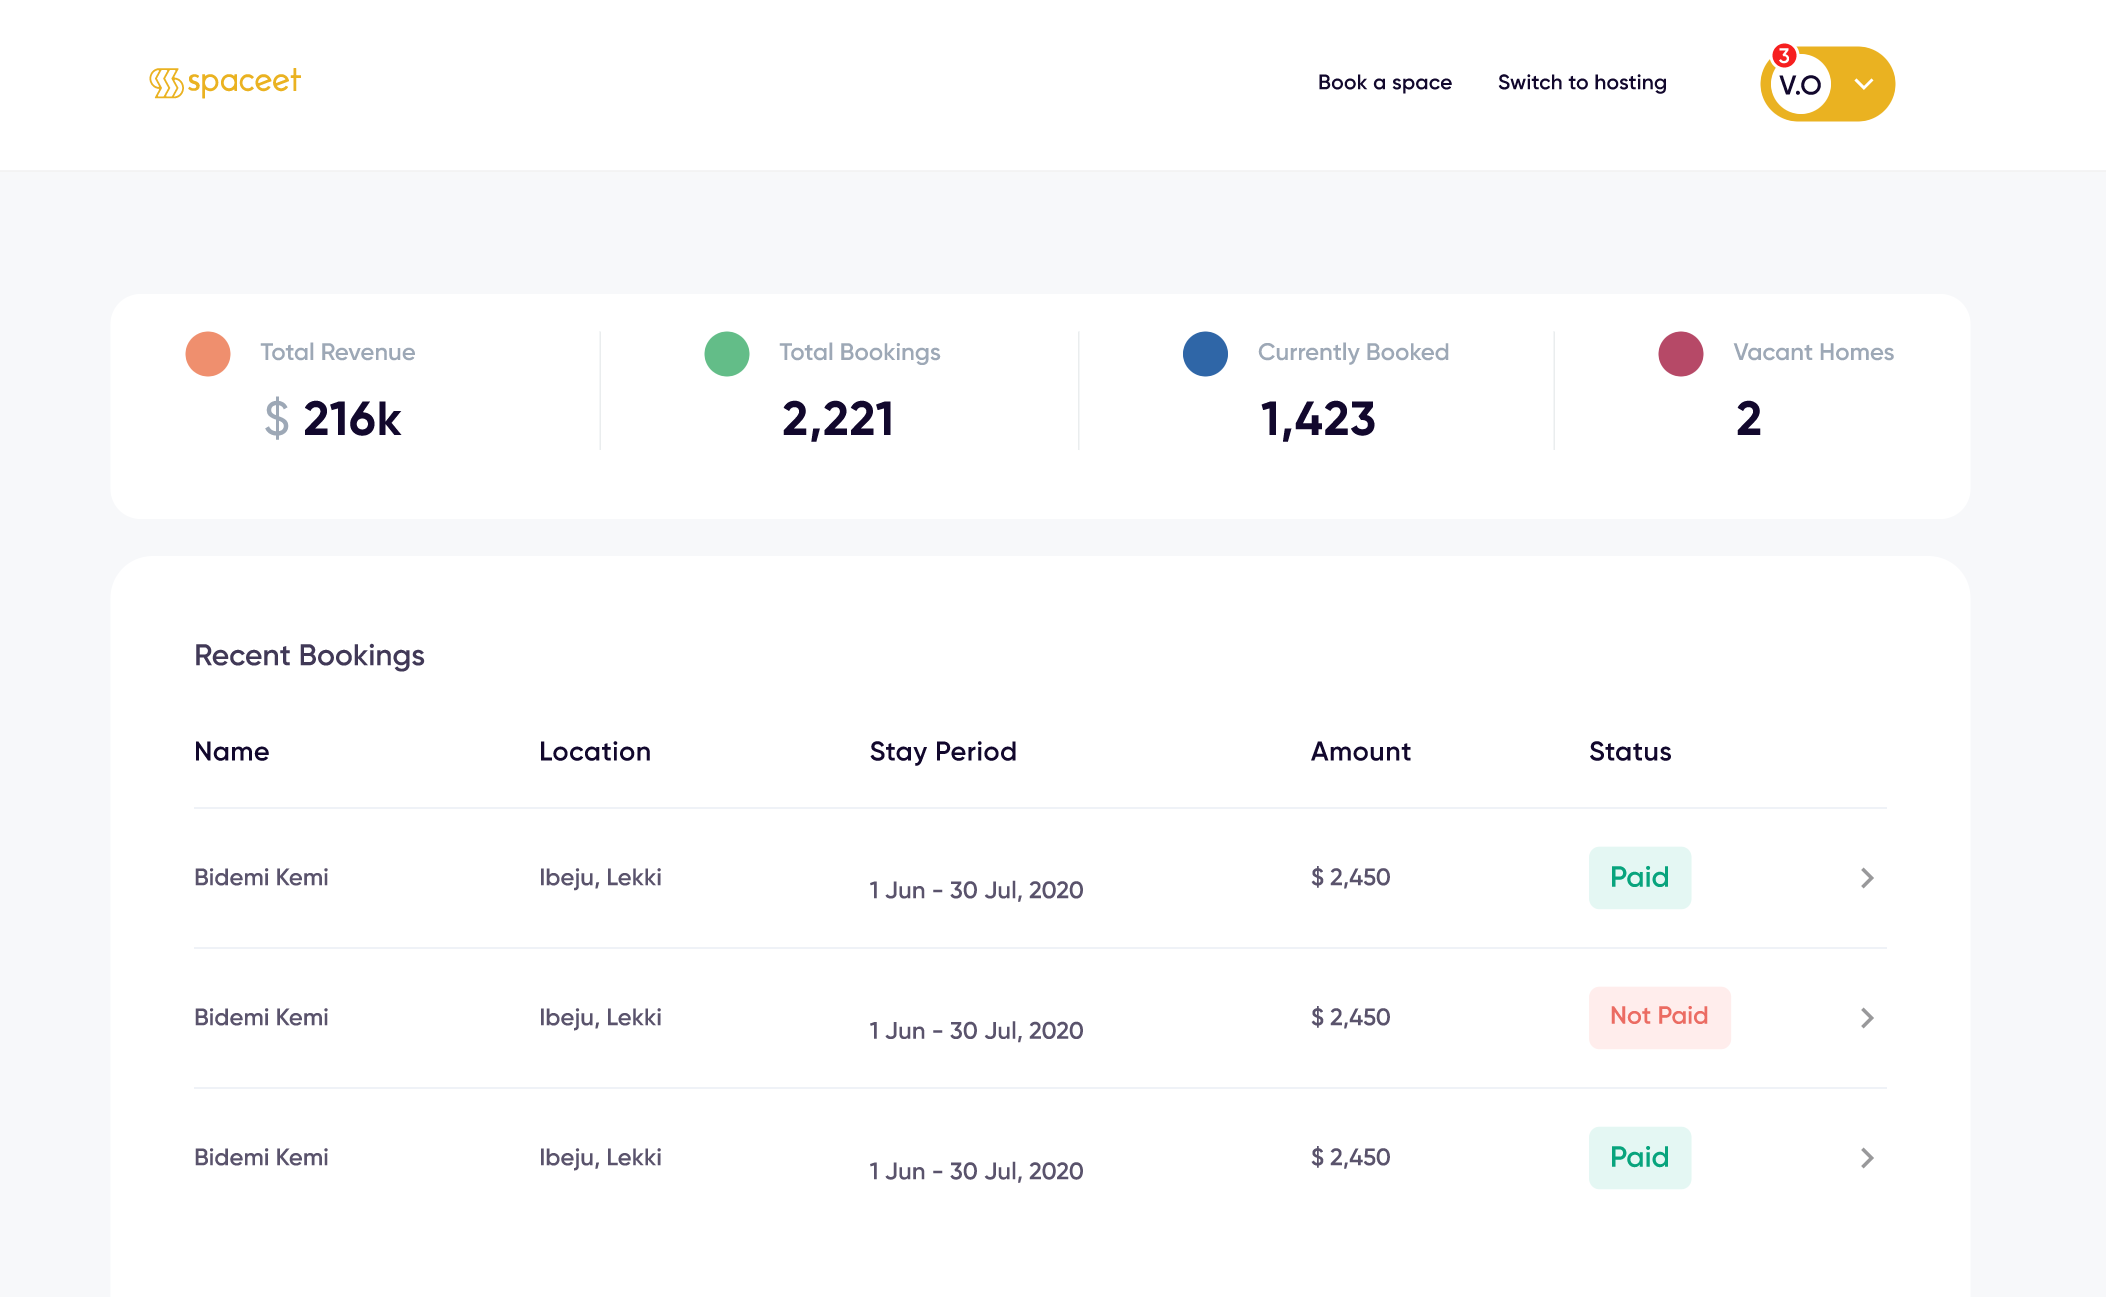Expand the profile account dropdown chevron

point(1863,85)
